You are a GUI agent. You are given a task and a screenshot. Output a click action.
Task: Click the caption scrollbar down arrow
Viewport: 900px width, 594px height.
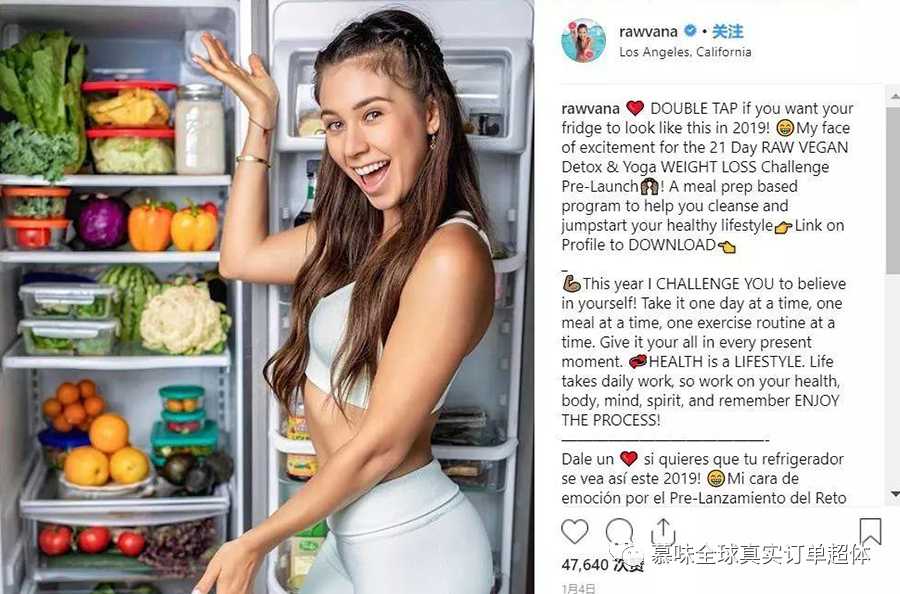pyautogui.click(x=894, y=494)
